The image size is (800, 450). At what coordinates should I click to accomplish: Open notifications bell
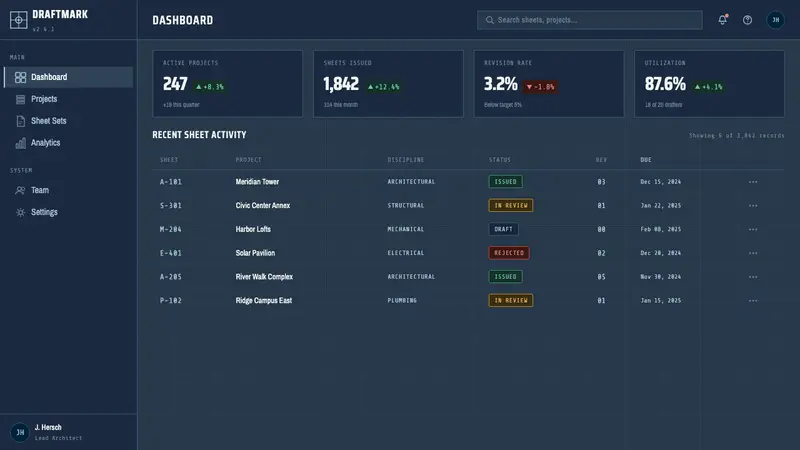coord(722,20)
